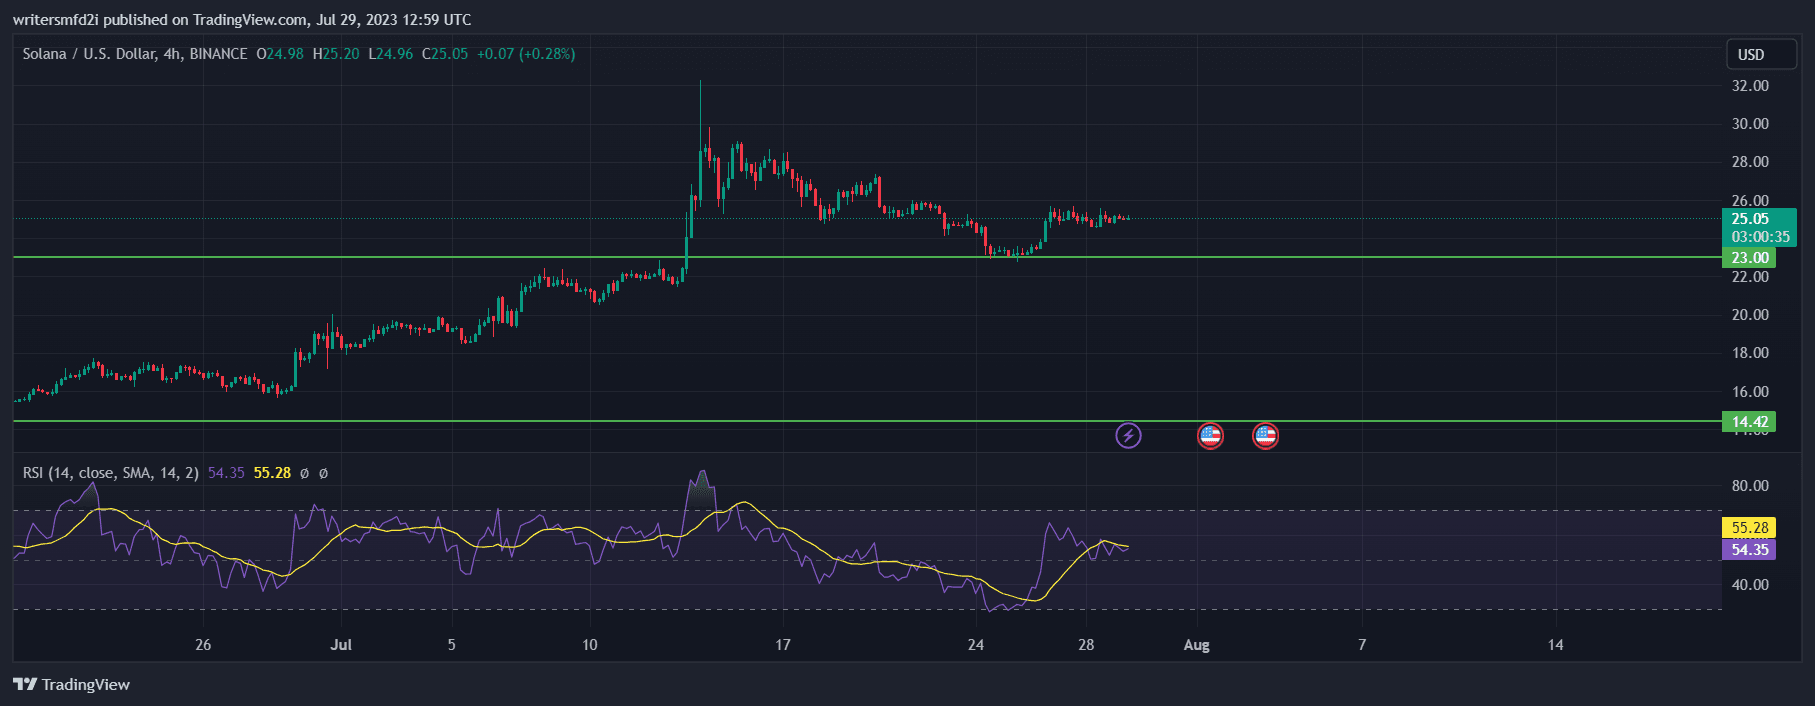Click the +0.07 (+0.28%) change value
Image resolution: width=1815 pixels, height=706 pixels.
525,54
